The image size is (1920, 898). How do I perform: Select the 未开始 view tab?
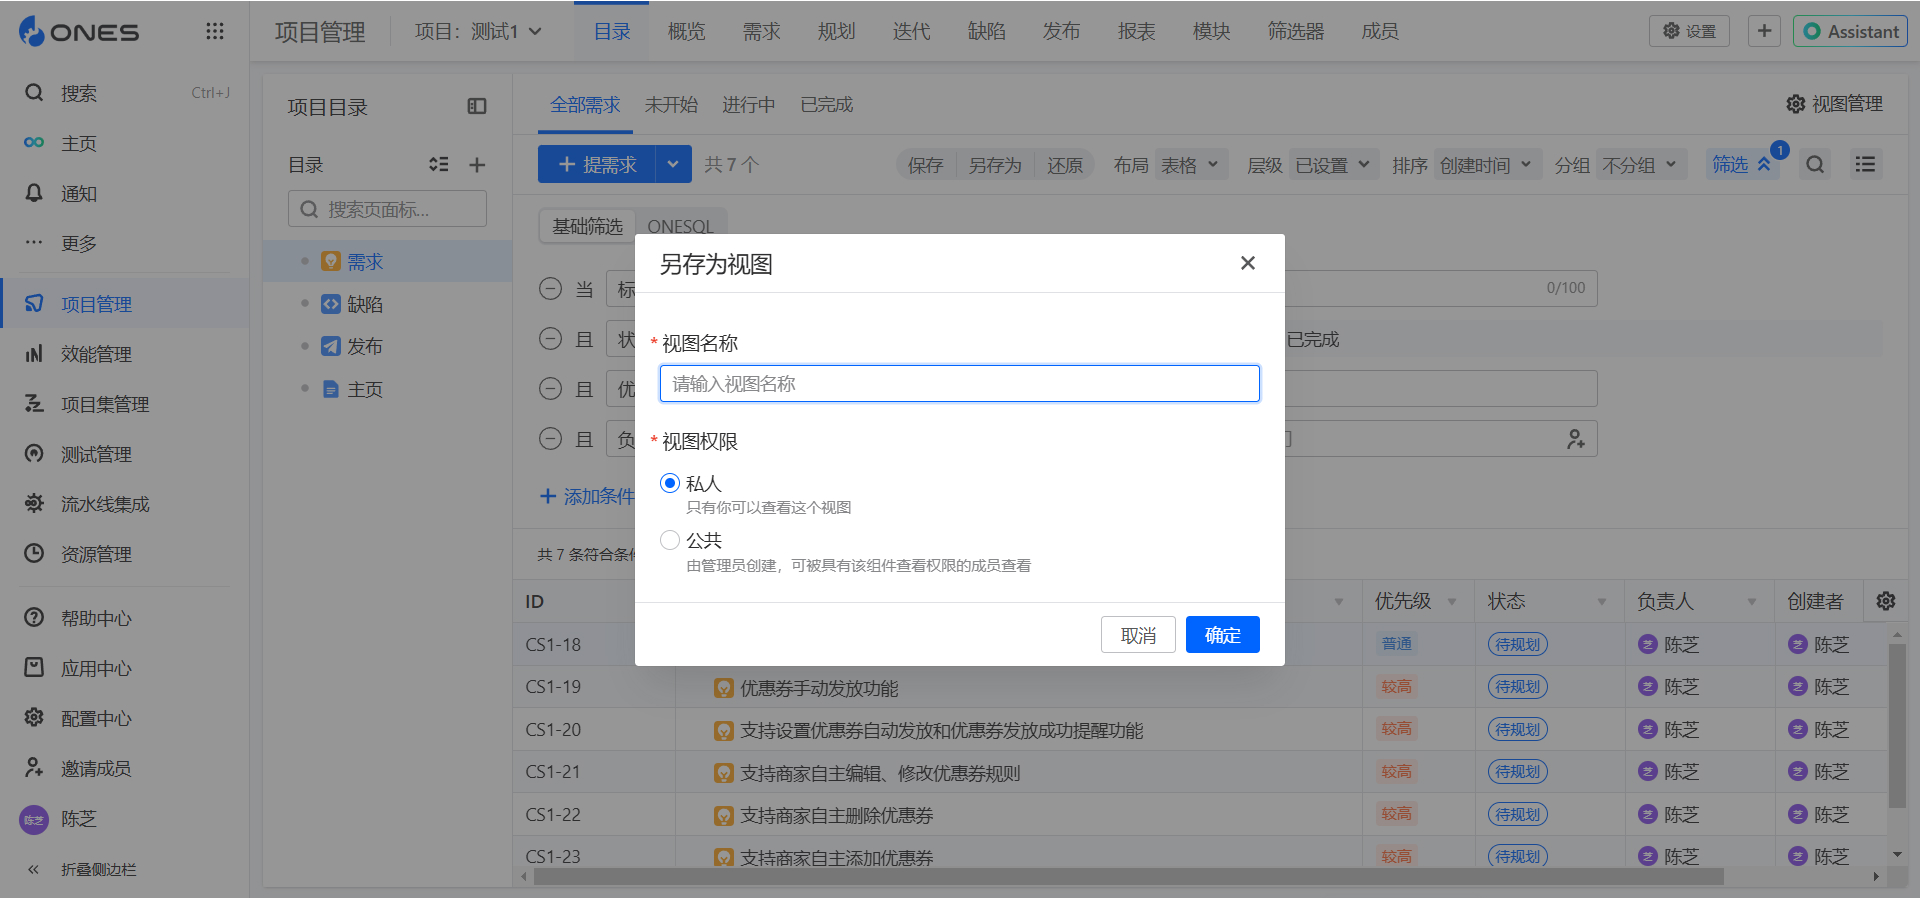tap(671, 105)
